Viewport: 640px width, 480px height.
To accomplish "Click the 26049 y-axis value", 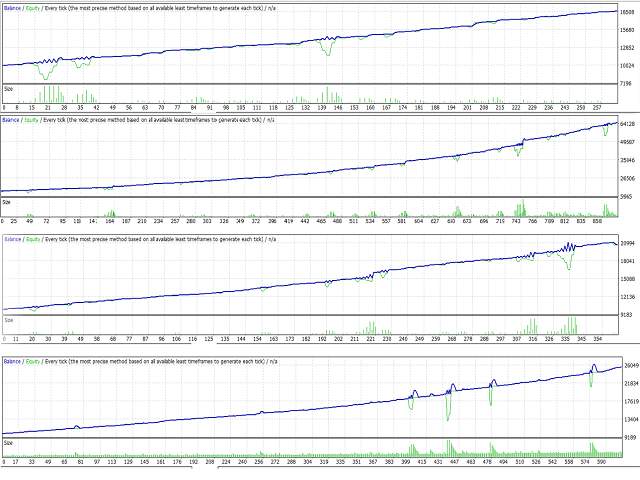I will coord(631,366).
